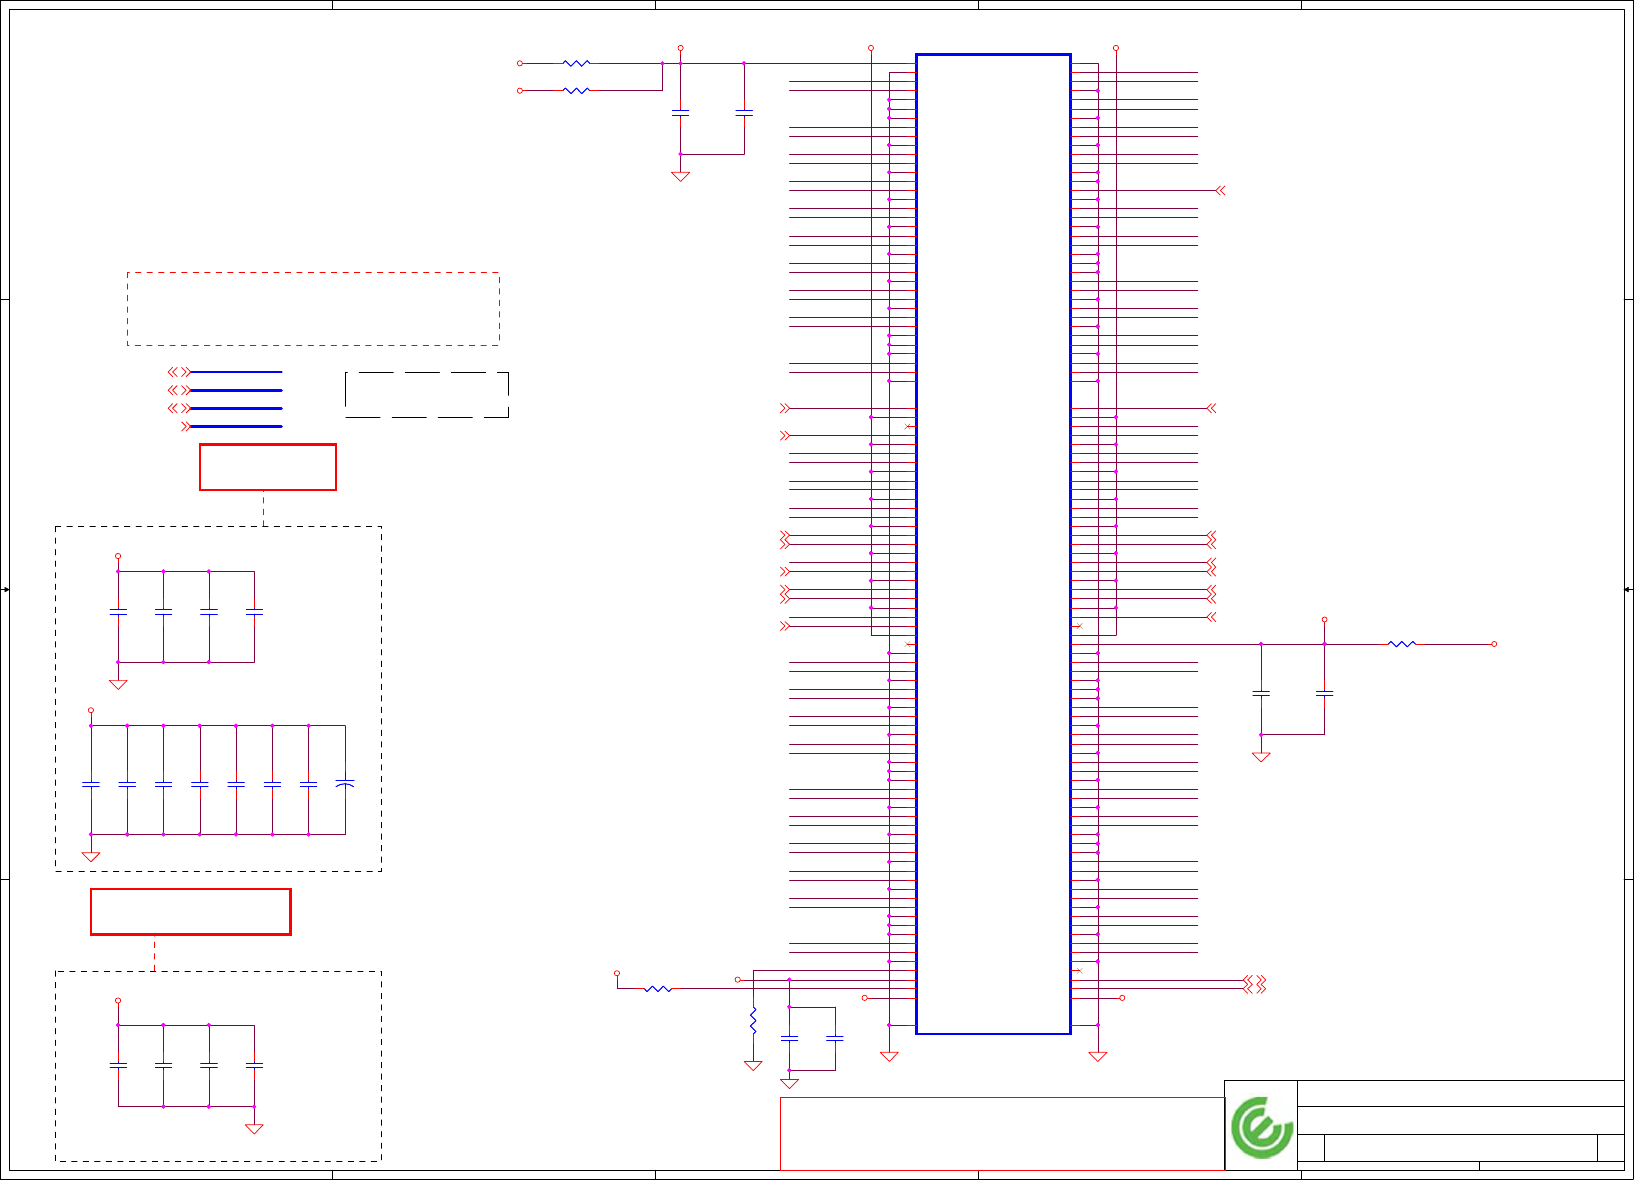1634x1180 pixels.
Task: Click the green logo in the title block
Action: coord(1261,1127)
